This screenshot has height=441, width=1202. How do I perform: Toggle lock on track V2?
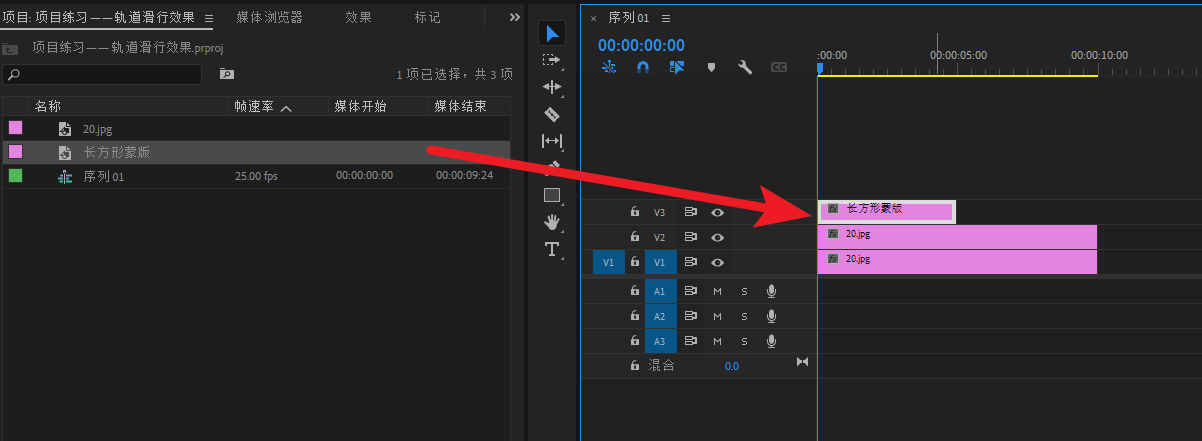click(634, 237)
